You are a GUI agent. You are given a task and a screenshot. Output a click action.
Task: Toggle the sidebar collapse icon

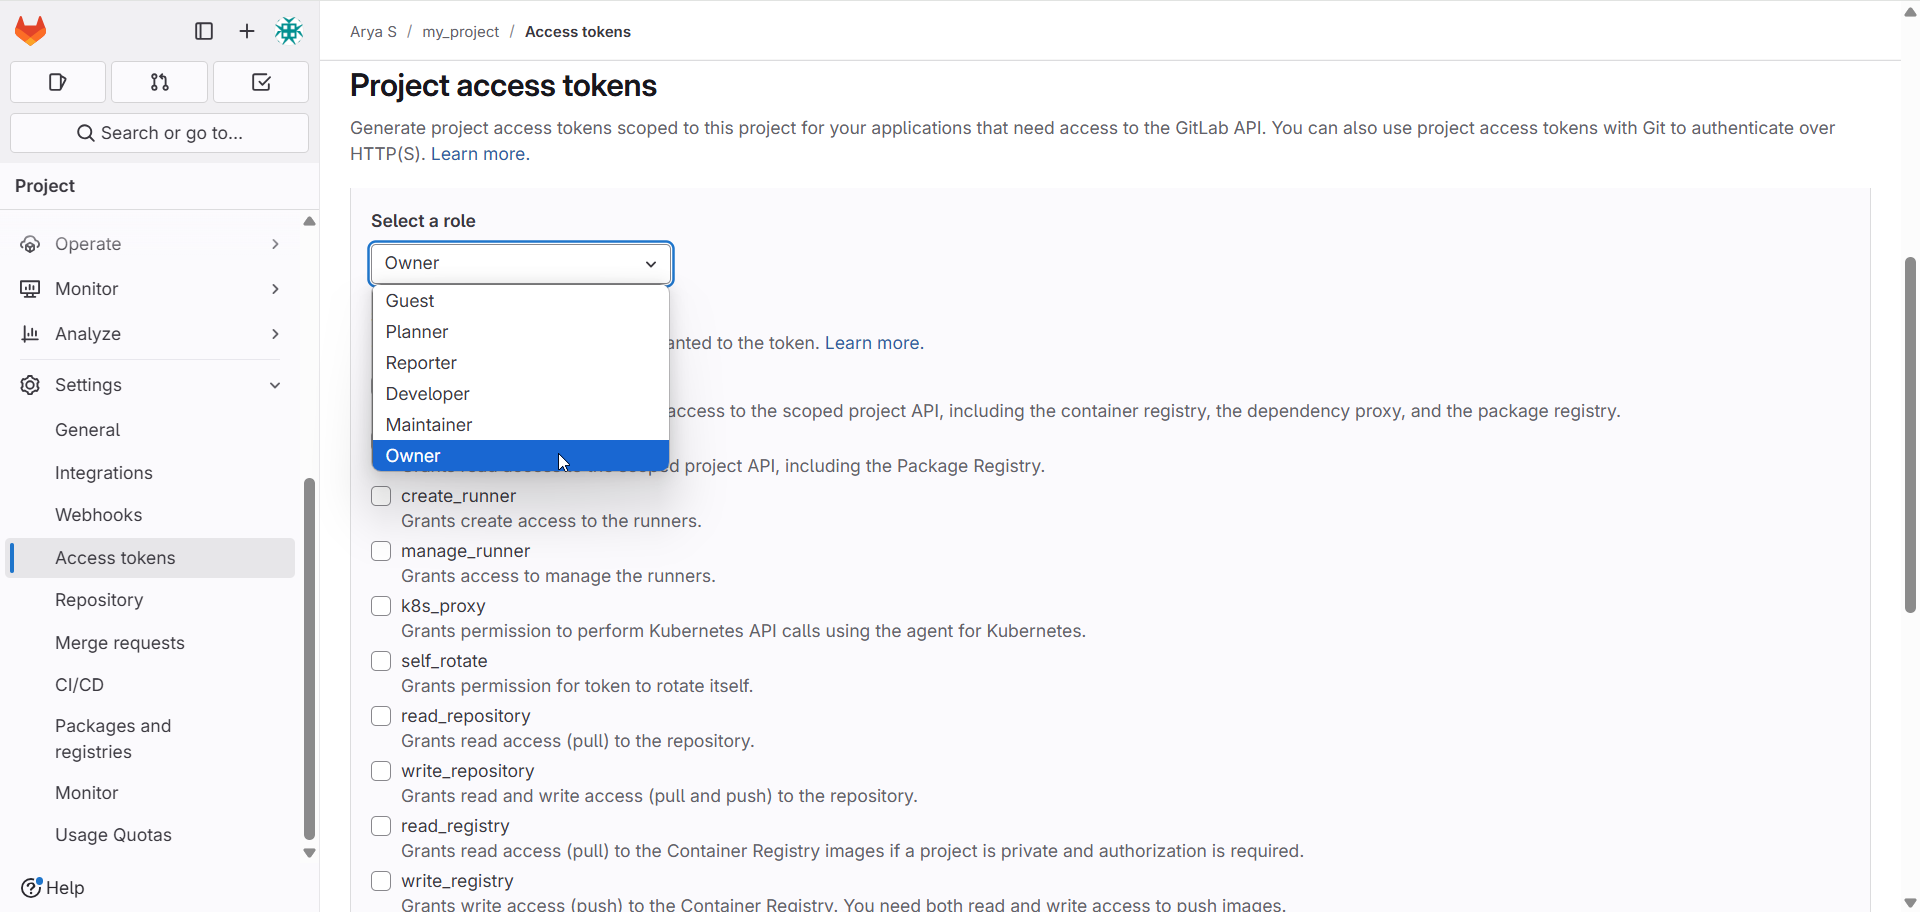pyautogui.click(x=203, y=31)
